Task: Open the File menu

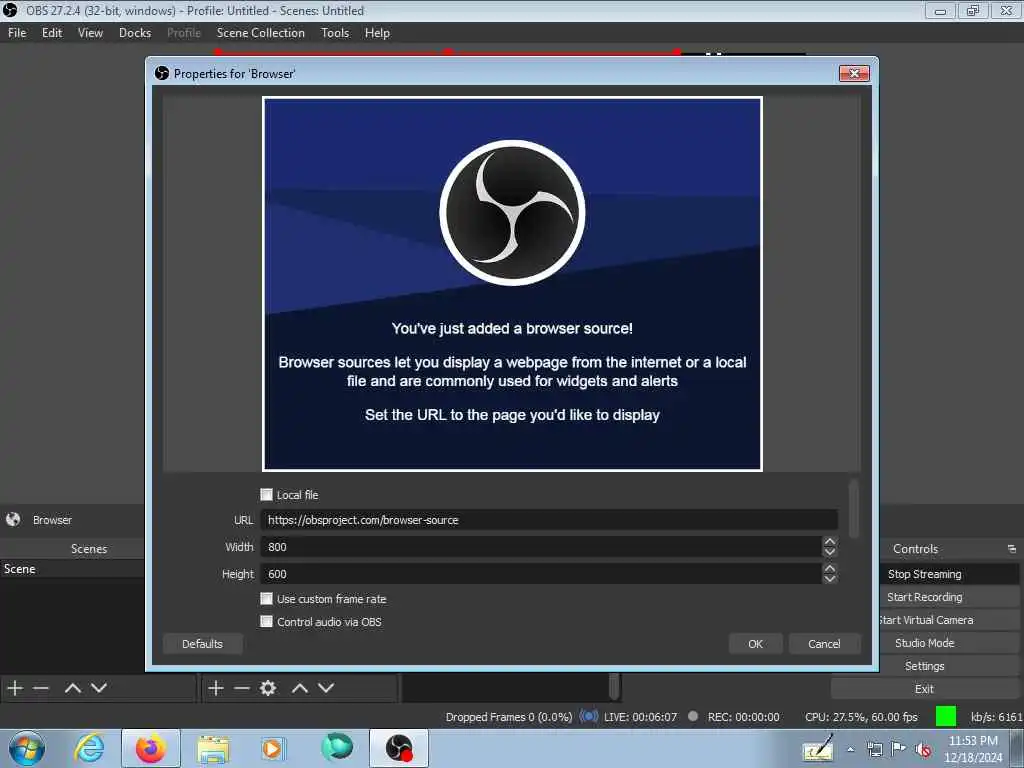Action: point(17,33)
